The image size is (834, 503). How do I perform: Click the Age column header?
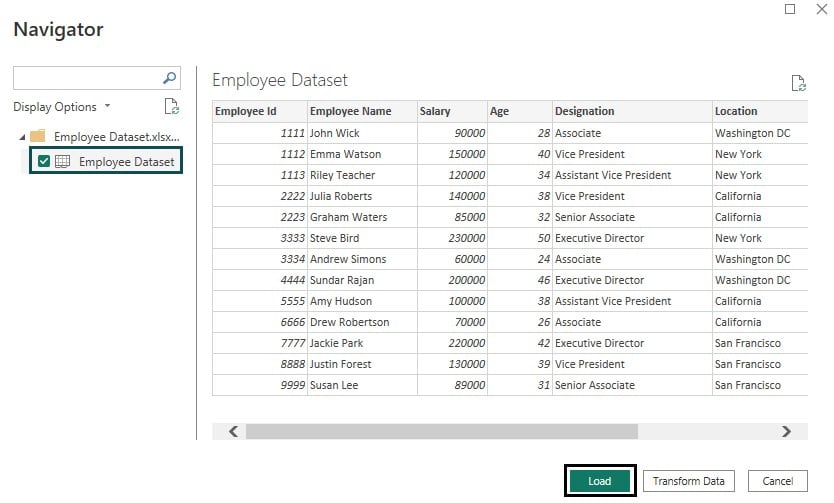(519, 111)
